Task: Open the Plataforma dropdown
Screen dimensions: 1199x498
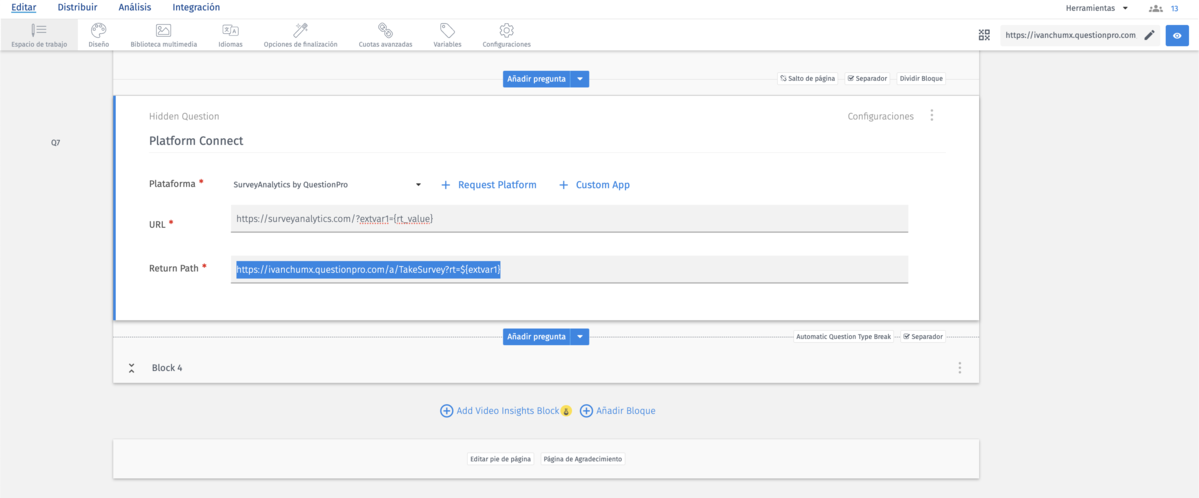Action: 328,185
